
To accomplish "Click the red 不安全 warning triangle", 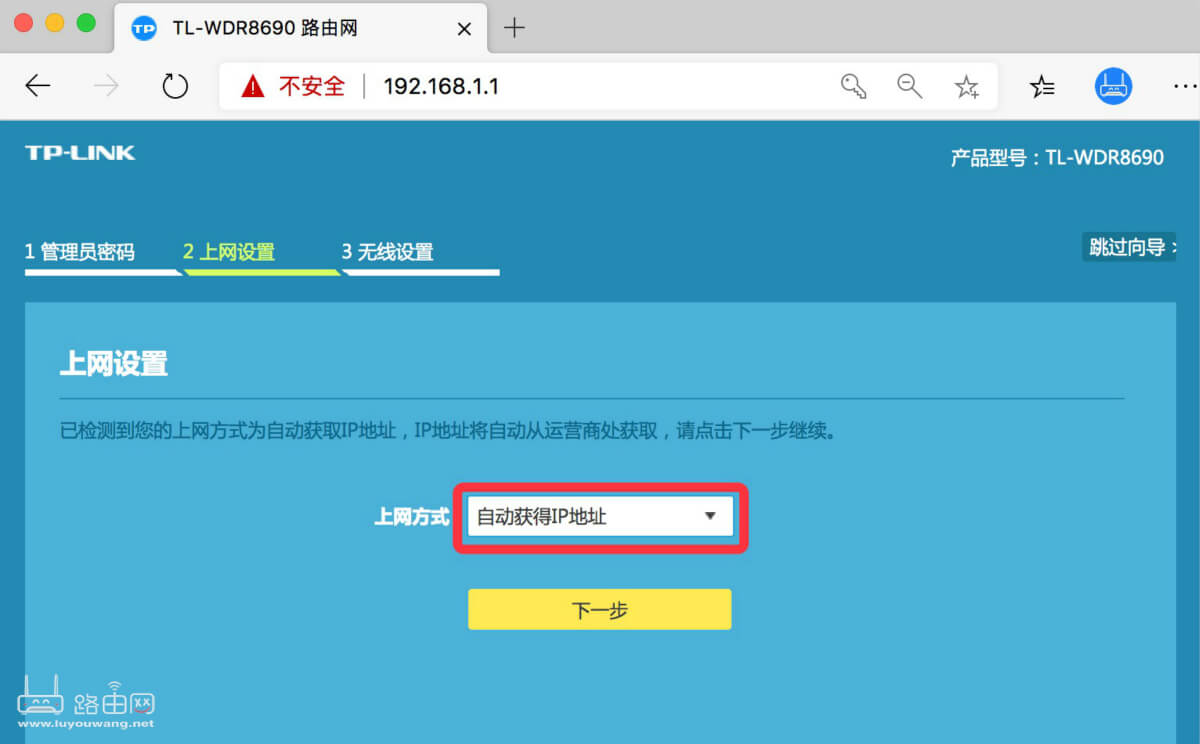I will [x=253, y=86].
